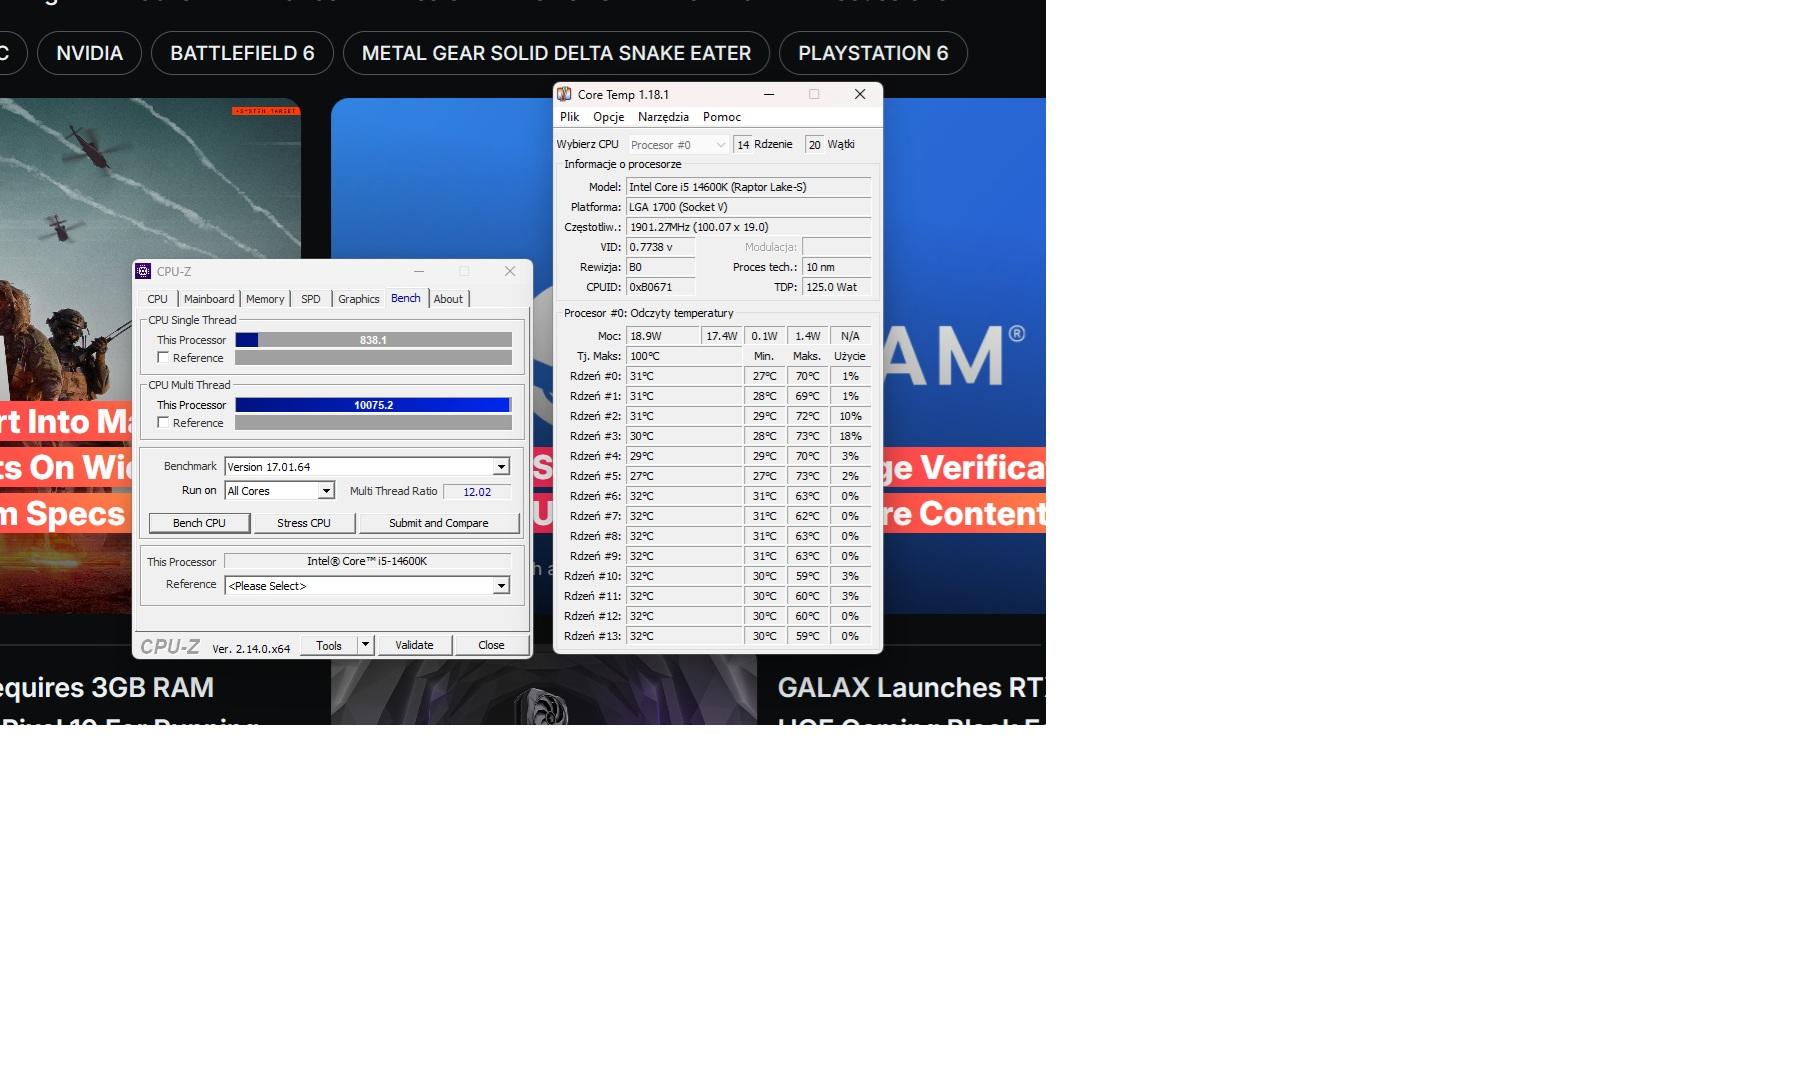This screenshot has height=1074, width=1803.
Task: Minimize the Core Temp window
Action: tap(769, 94)
